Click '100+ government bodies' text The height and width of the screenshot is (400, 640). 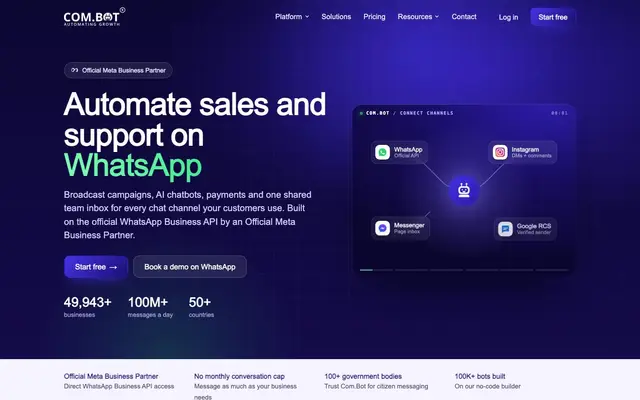(x=363, y=376)
